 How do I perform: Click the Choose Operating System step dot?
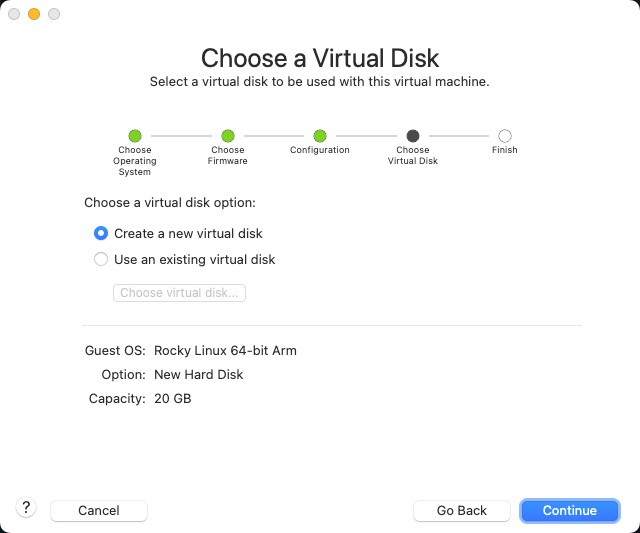click(x=135, y=136)
